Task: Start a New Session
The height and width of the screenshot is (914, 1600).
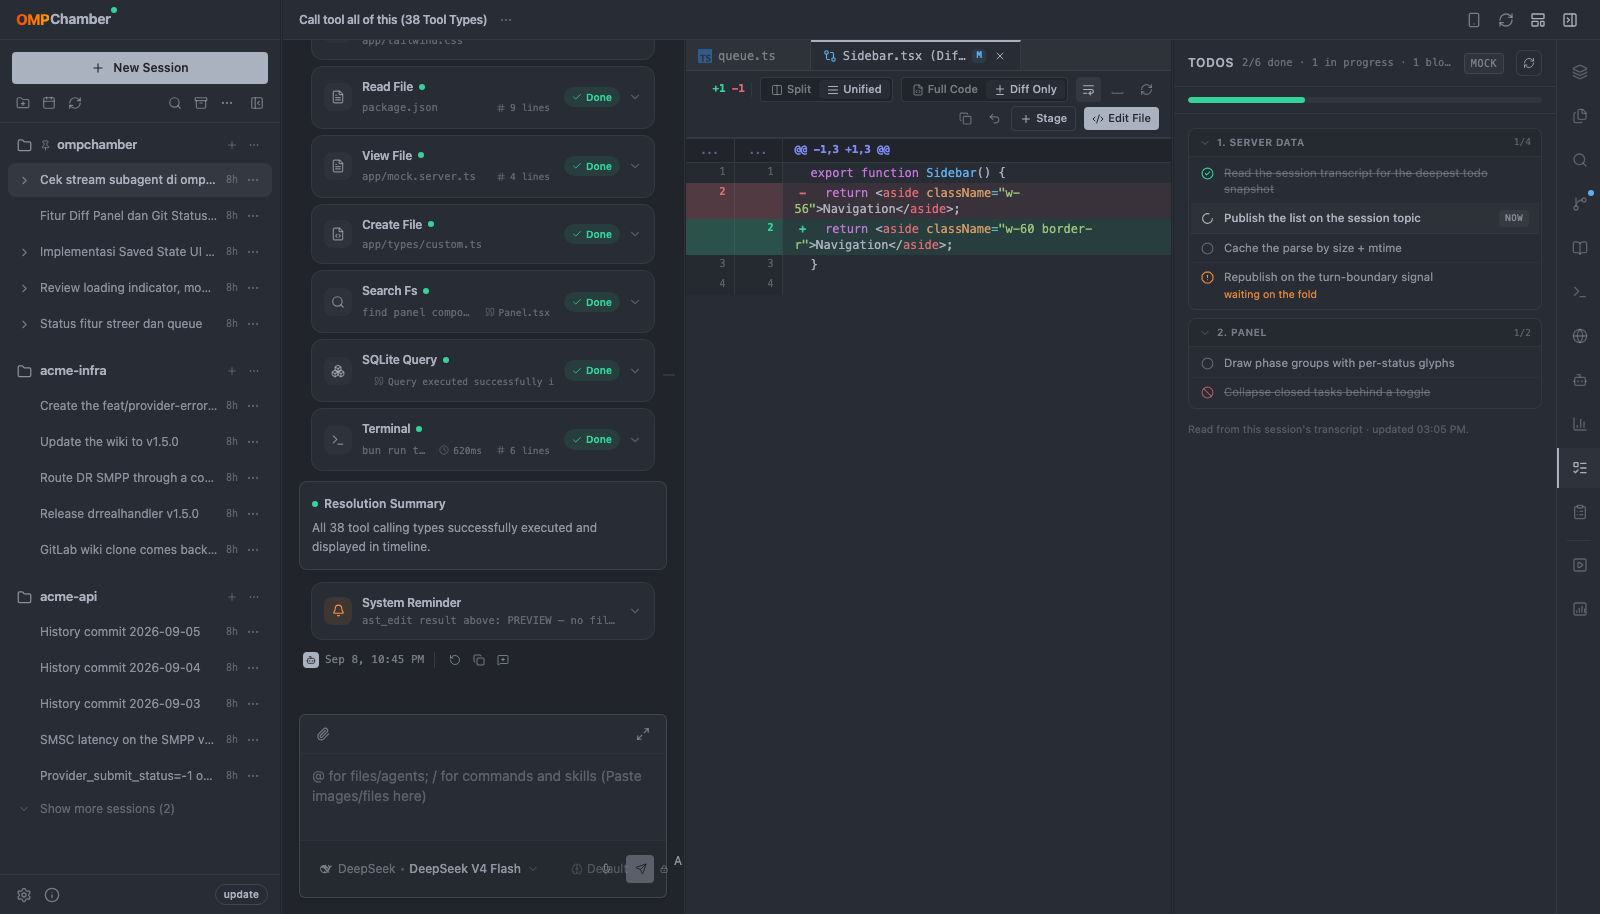Action: [140, 68]
